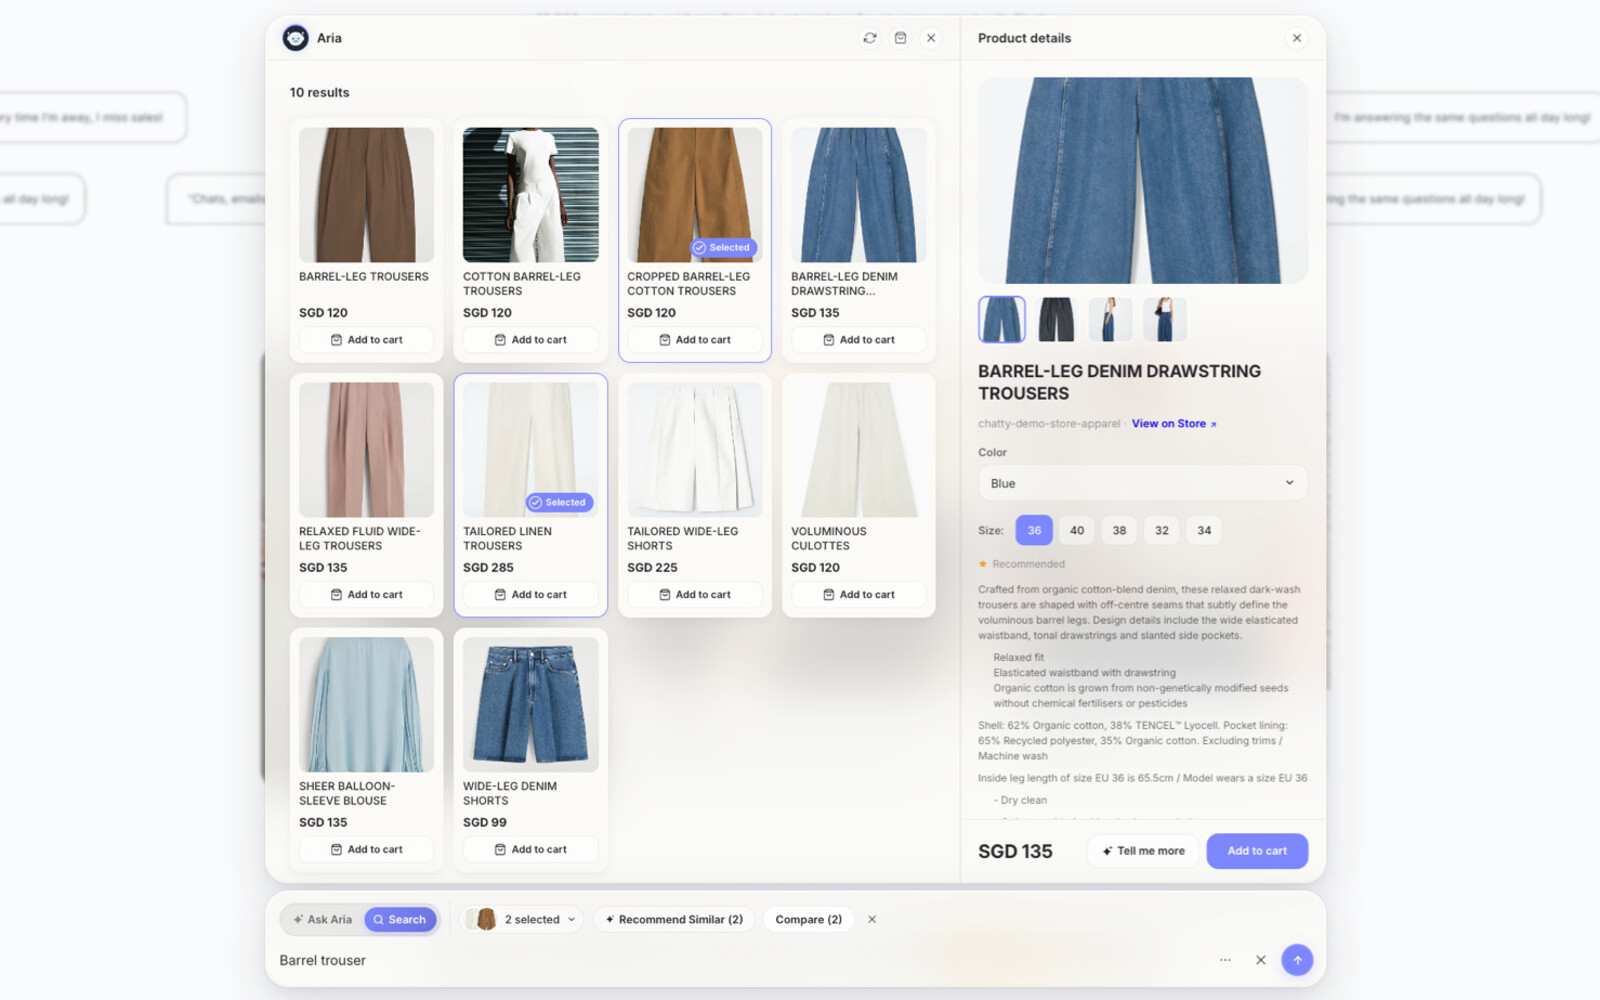This screenshot has height=1000, width=1600.
Task: Click Compare (2) button
Action: tap(808, 919)
